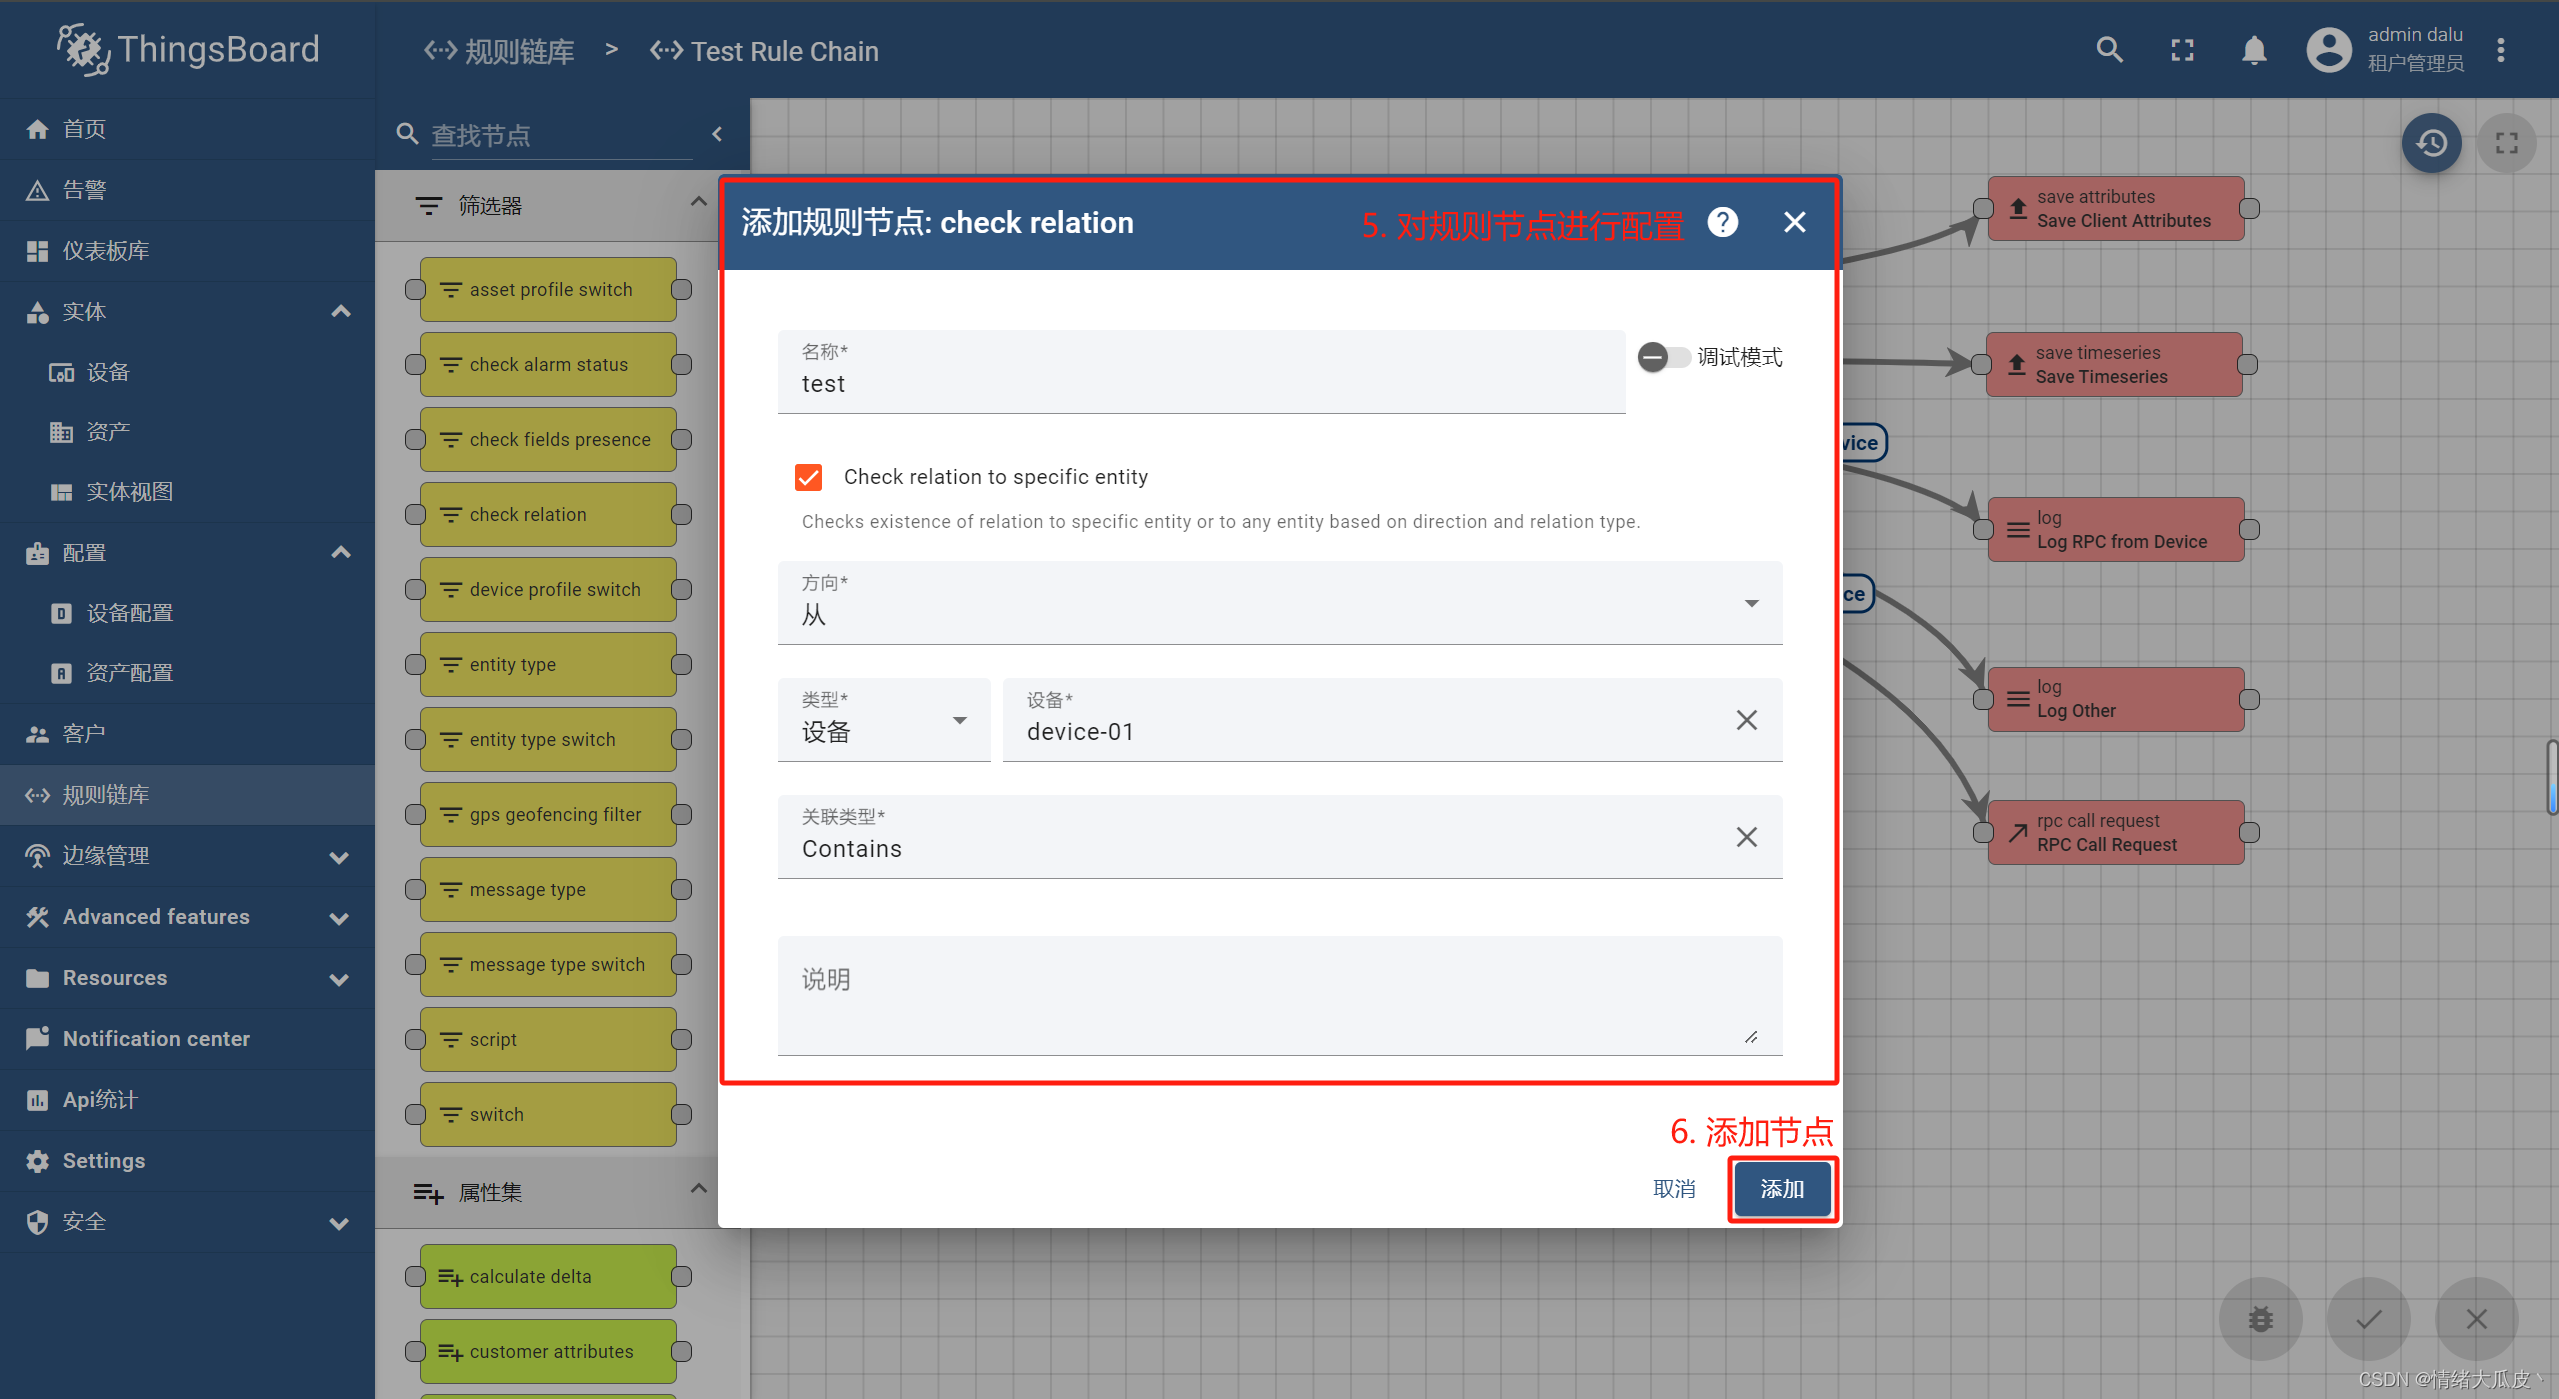Open rule chain version history button
This screenshot has height=1399, width=2559.
tap(2431, 143)
